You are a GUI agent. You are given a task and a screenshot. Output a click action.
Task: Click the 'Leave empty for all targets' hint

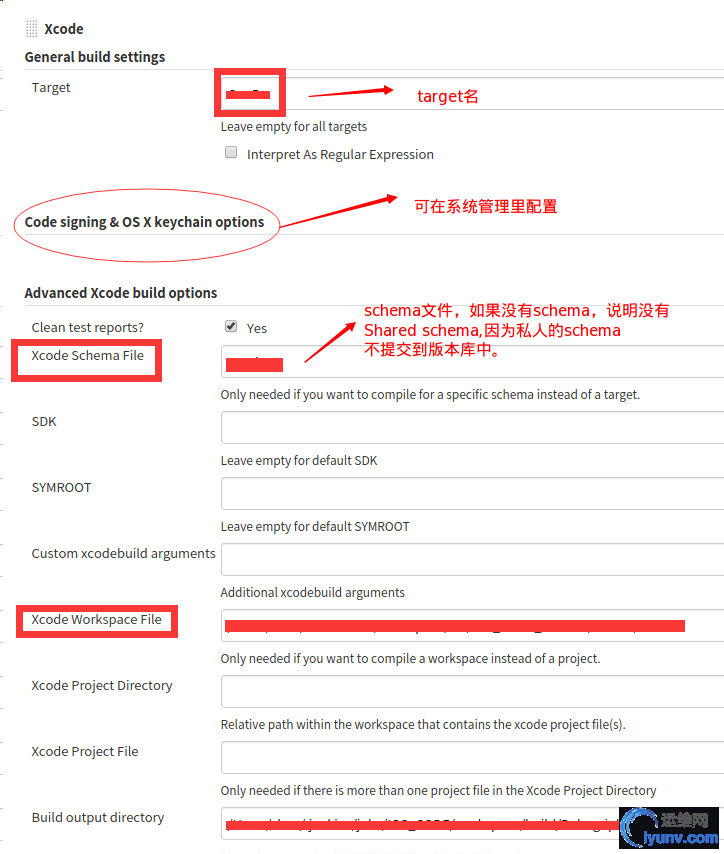pyautogui.click(x=294, y=127)
